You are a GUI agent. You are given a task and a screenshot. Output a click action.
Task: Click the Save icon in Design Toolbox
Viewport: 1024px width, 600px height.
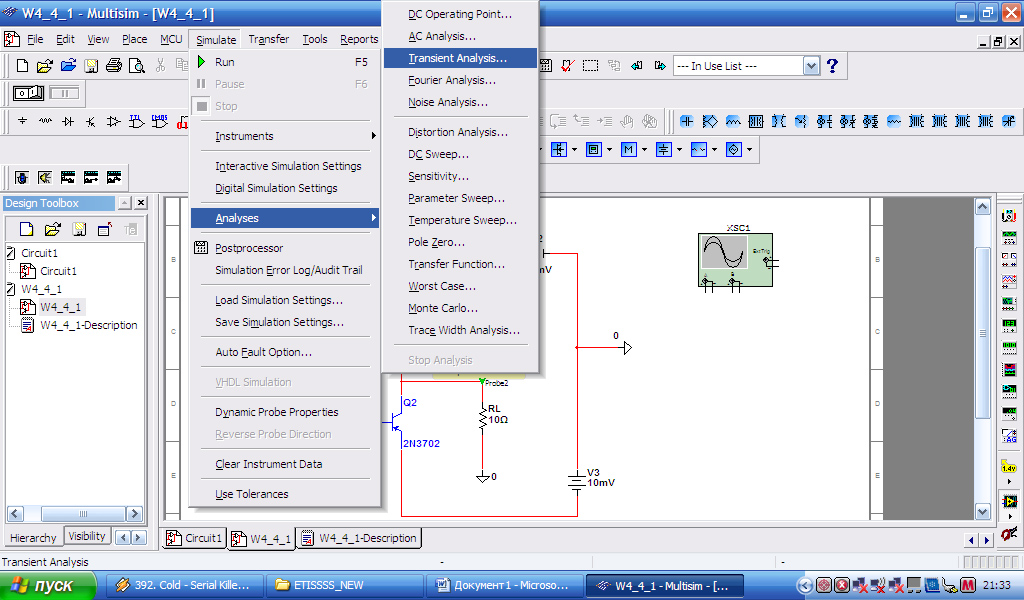coord(79,229)
